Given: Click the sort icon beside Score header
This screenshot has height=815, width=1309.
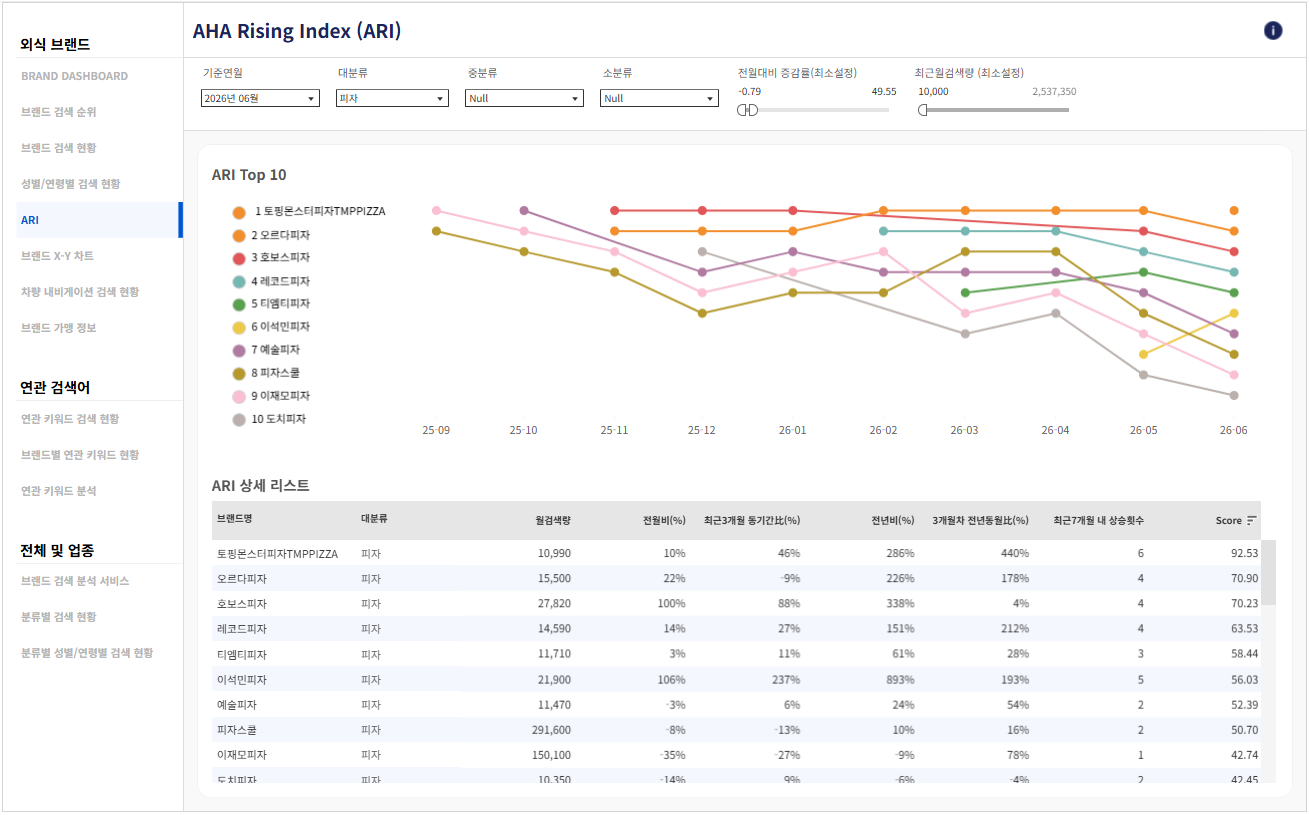Looking at the screenshot, I should tap(1252, 521).
